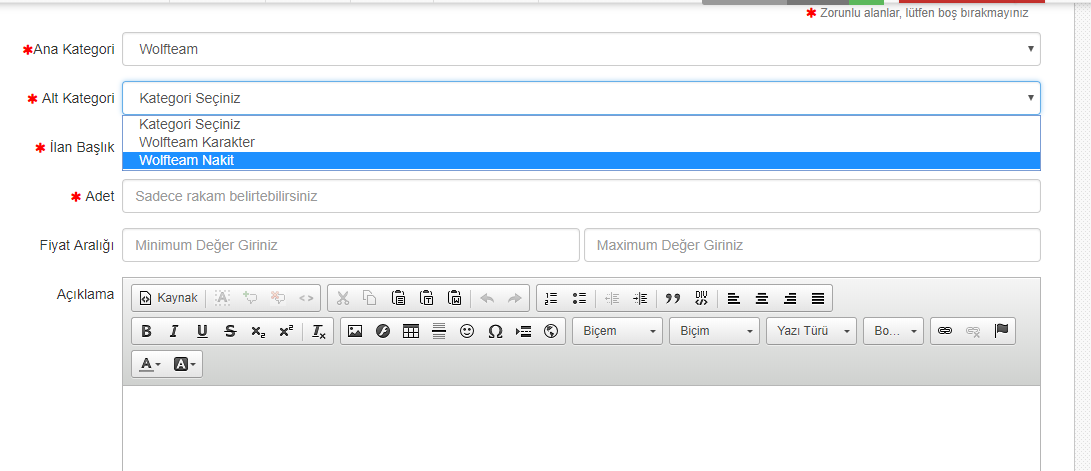Insert a horizontal line
The width and height of the screenshot is (1091, 471).
(439, 331)
